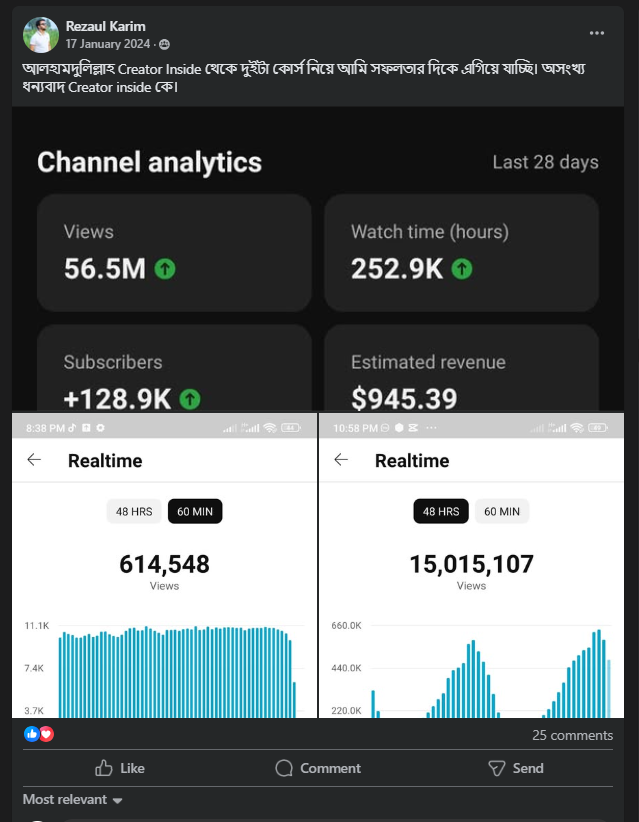Viewport: 639px width, 822px height.
Task: Click the public audience globe icon
Action: (164, 45)
